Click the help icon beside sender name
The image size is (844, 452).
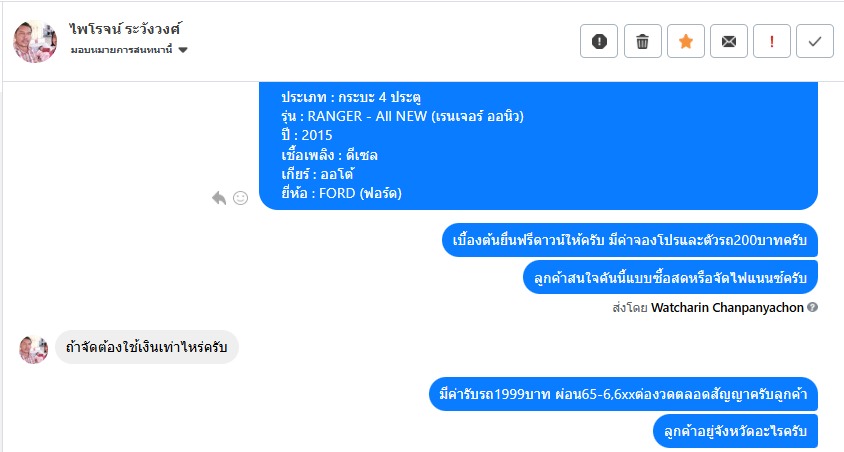click(x=813, y=308)
